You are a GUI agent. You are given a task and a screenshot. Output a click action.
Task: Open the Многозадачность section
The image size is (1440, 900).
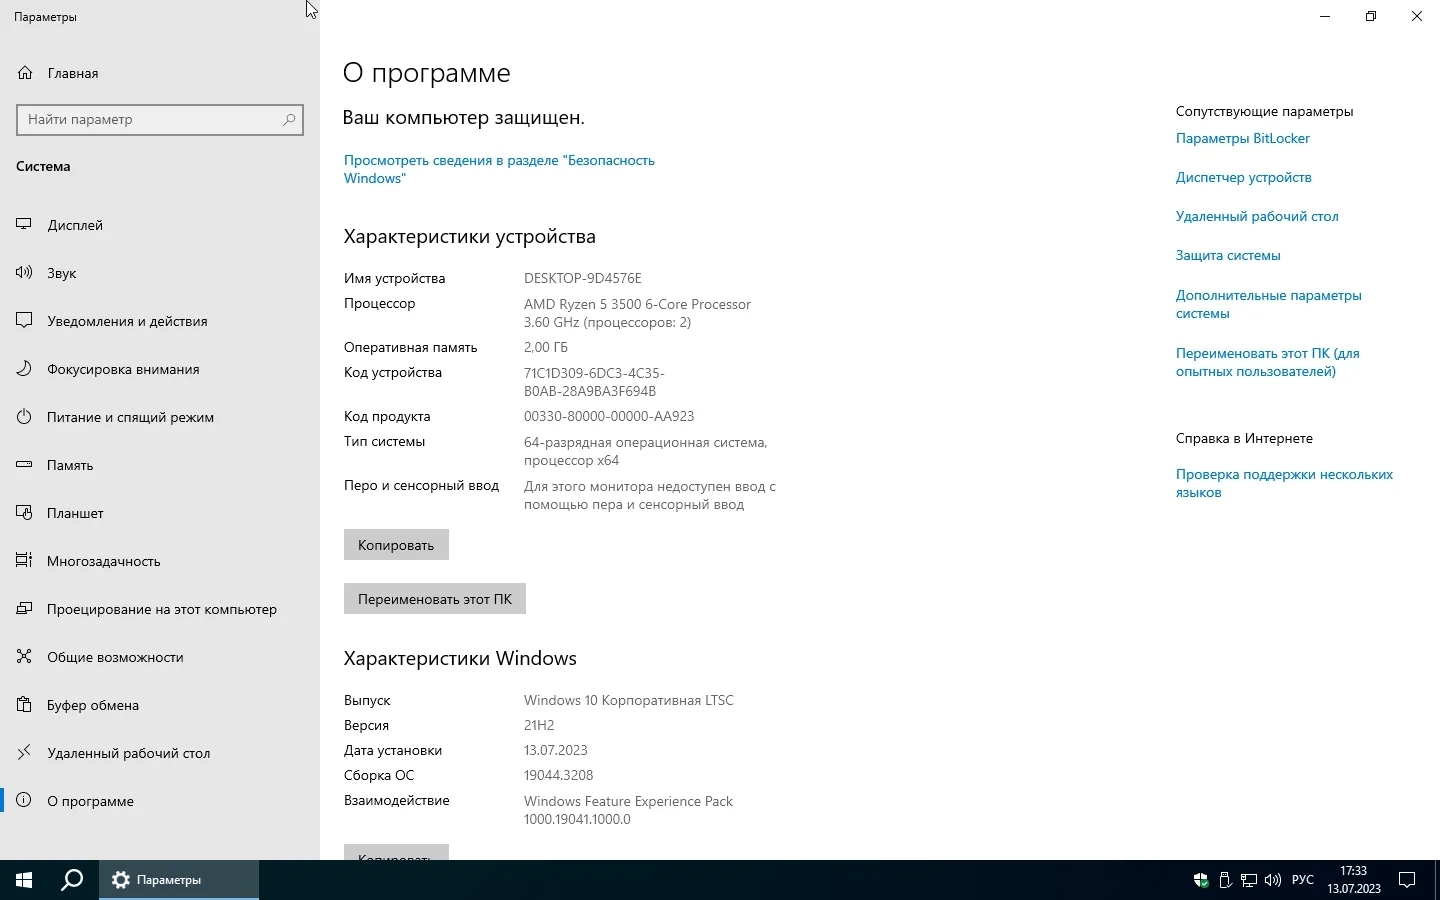click(160, 561)
